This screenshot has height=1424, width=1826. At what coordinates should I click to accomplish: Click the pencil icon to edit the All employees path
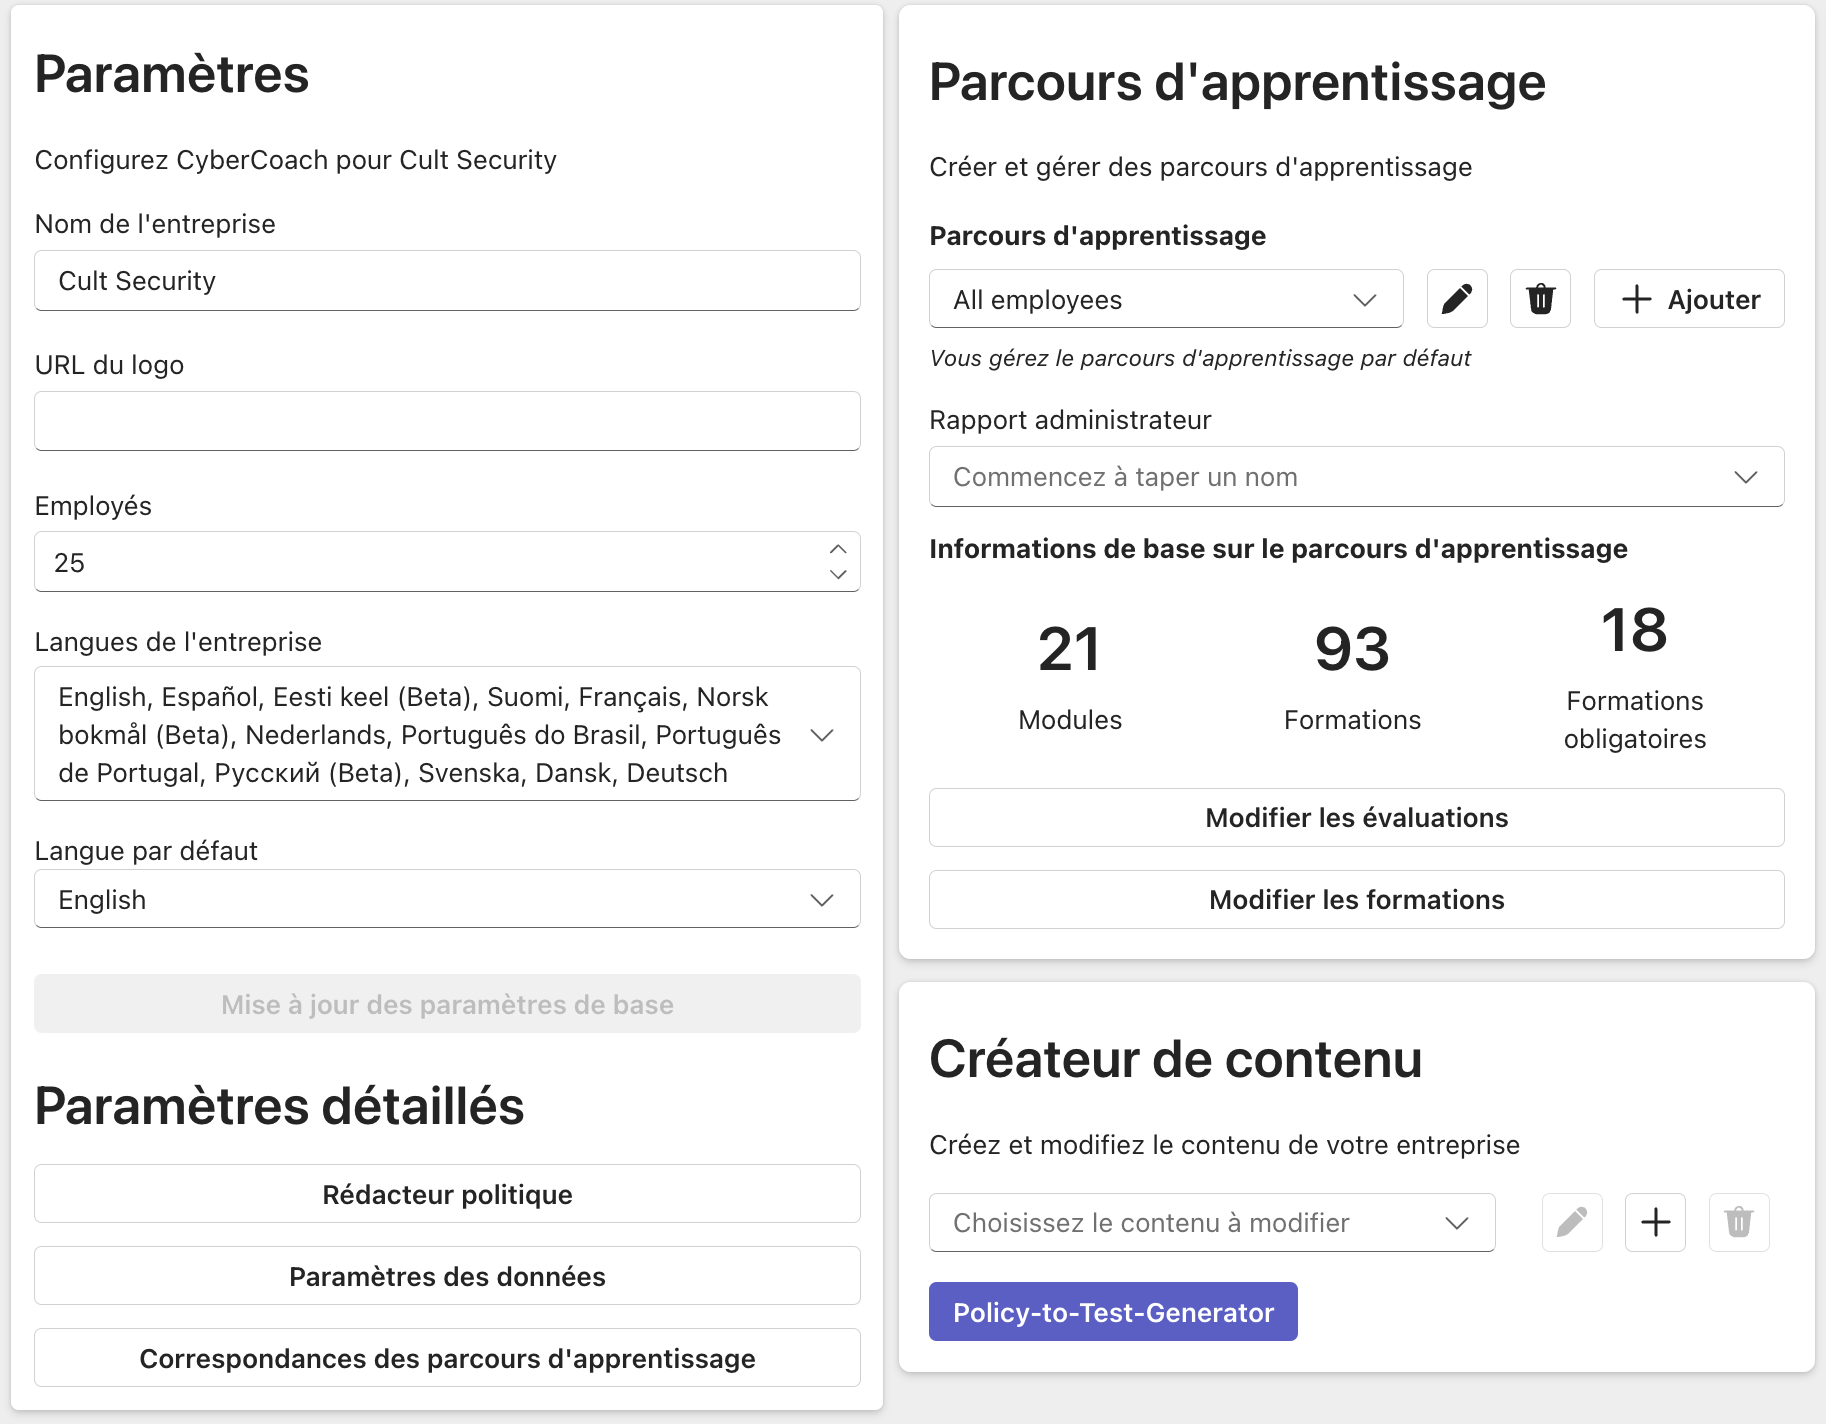pos(1456,298)
